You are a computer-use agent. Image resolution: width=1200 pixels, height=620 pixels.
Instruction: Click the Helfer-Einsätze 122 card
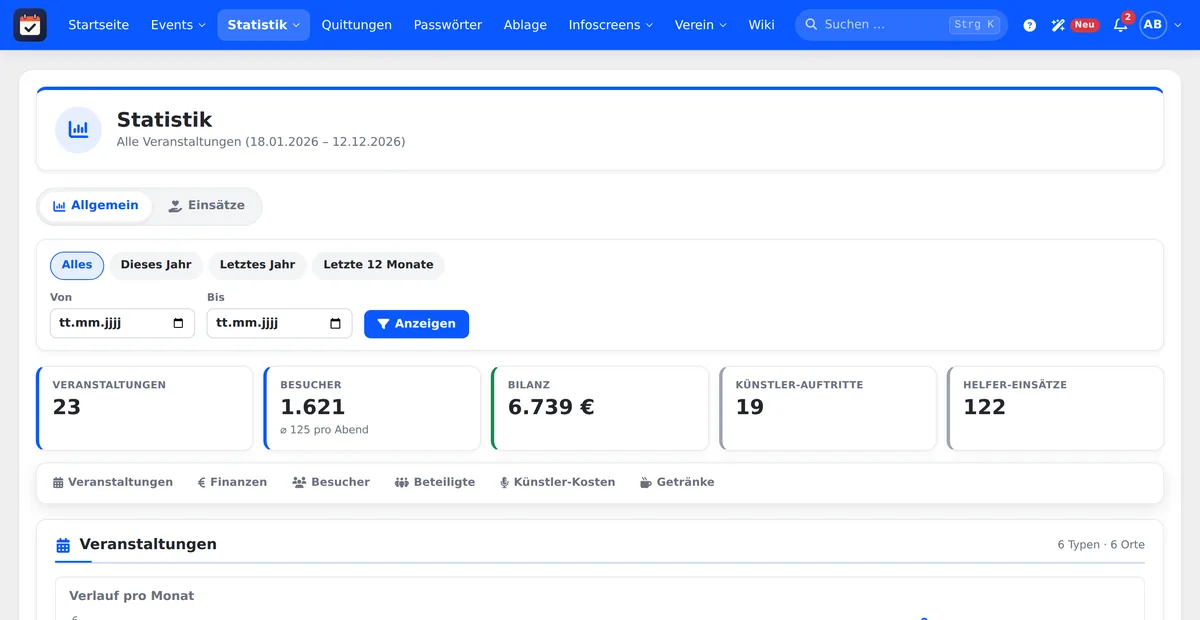coord(1055,408)
